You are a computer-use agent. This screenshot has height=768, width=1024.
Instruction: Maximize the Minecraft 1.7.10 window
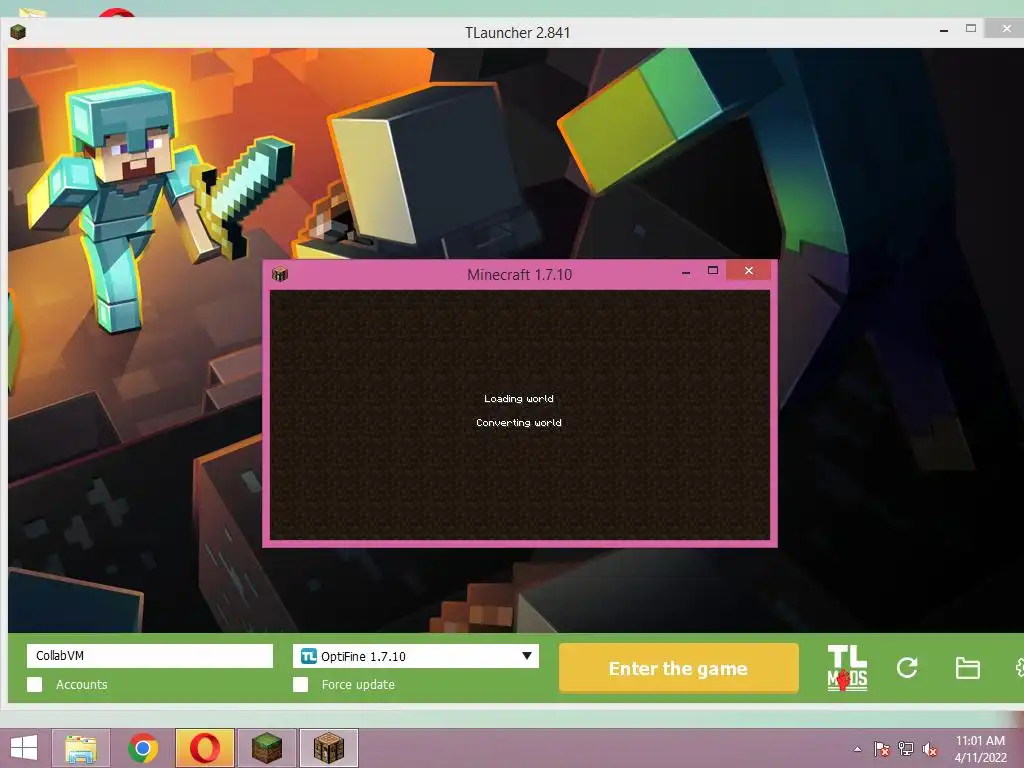coord(712,270)
